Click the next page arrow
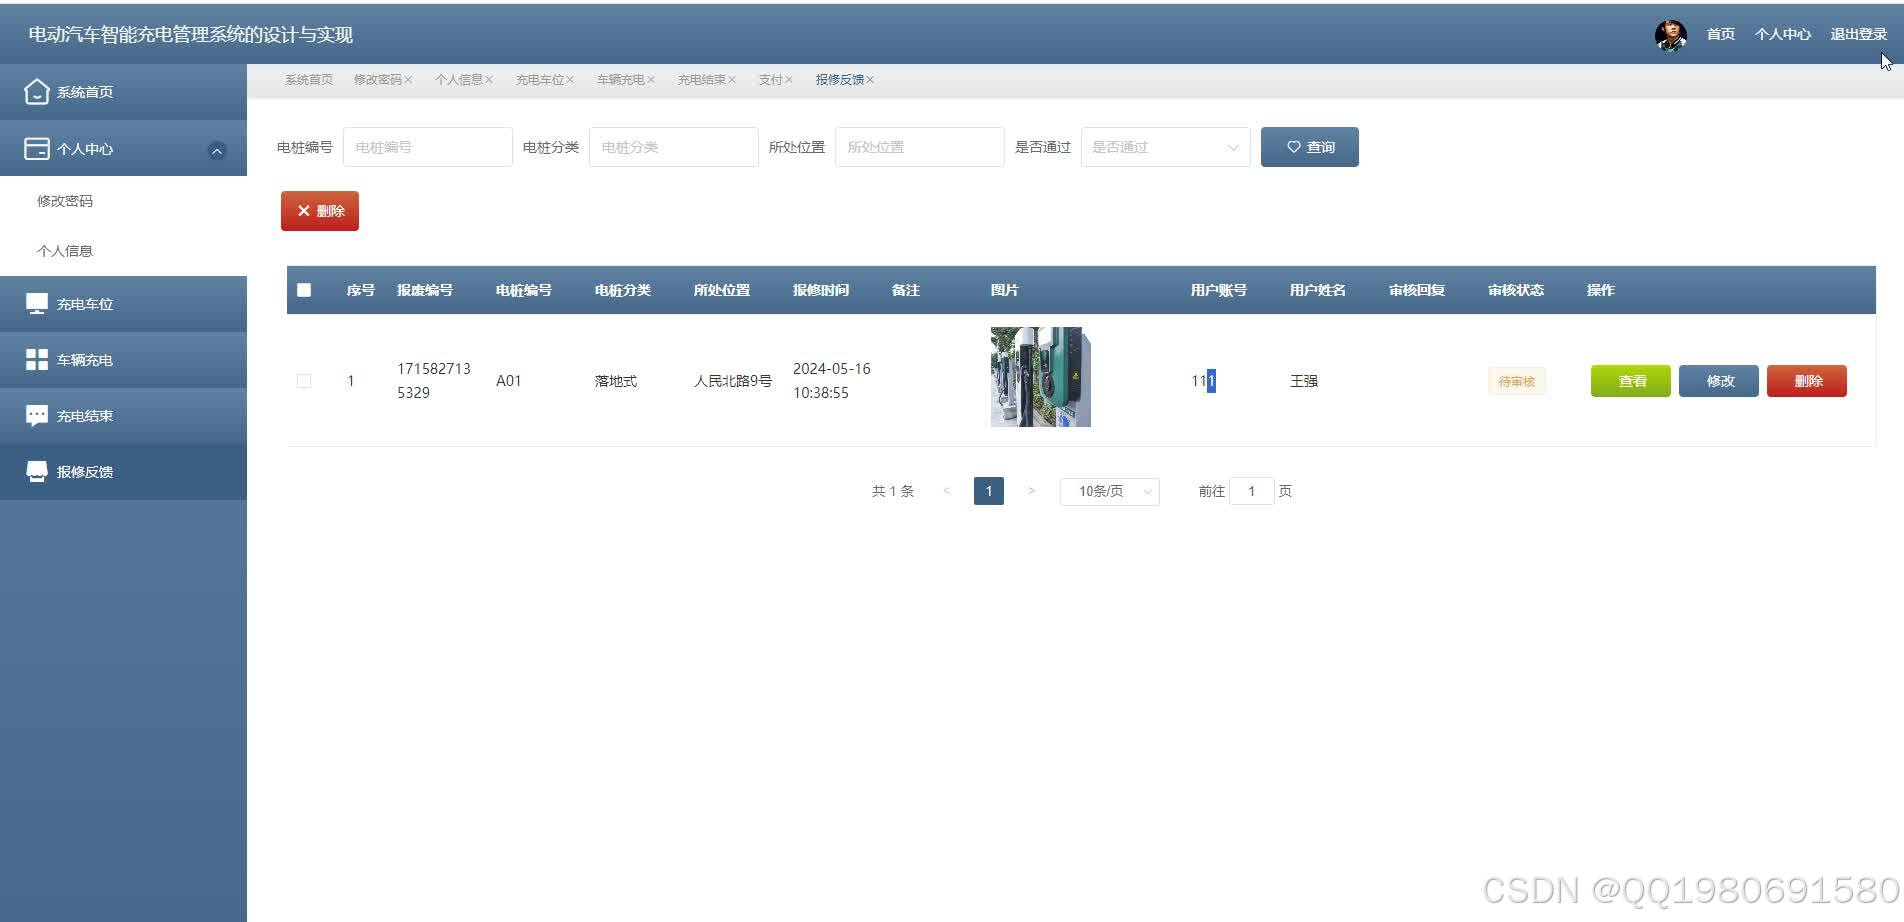Screen dimensions: 1904x922 [1031, 491]
